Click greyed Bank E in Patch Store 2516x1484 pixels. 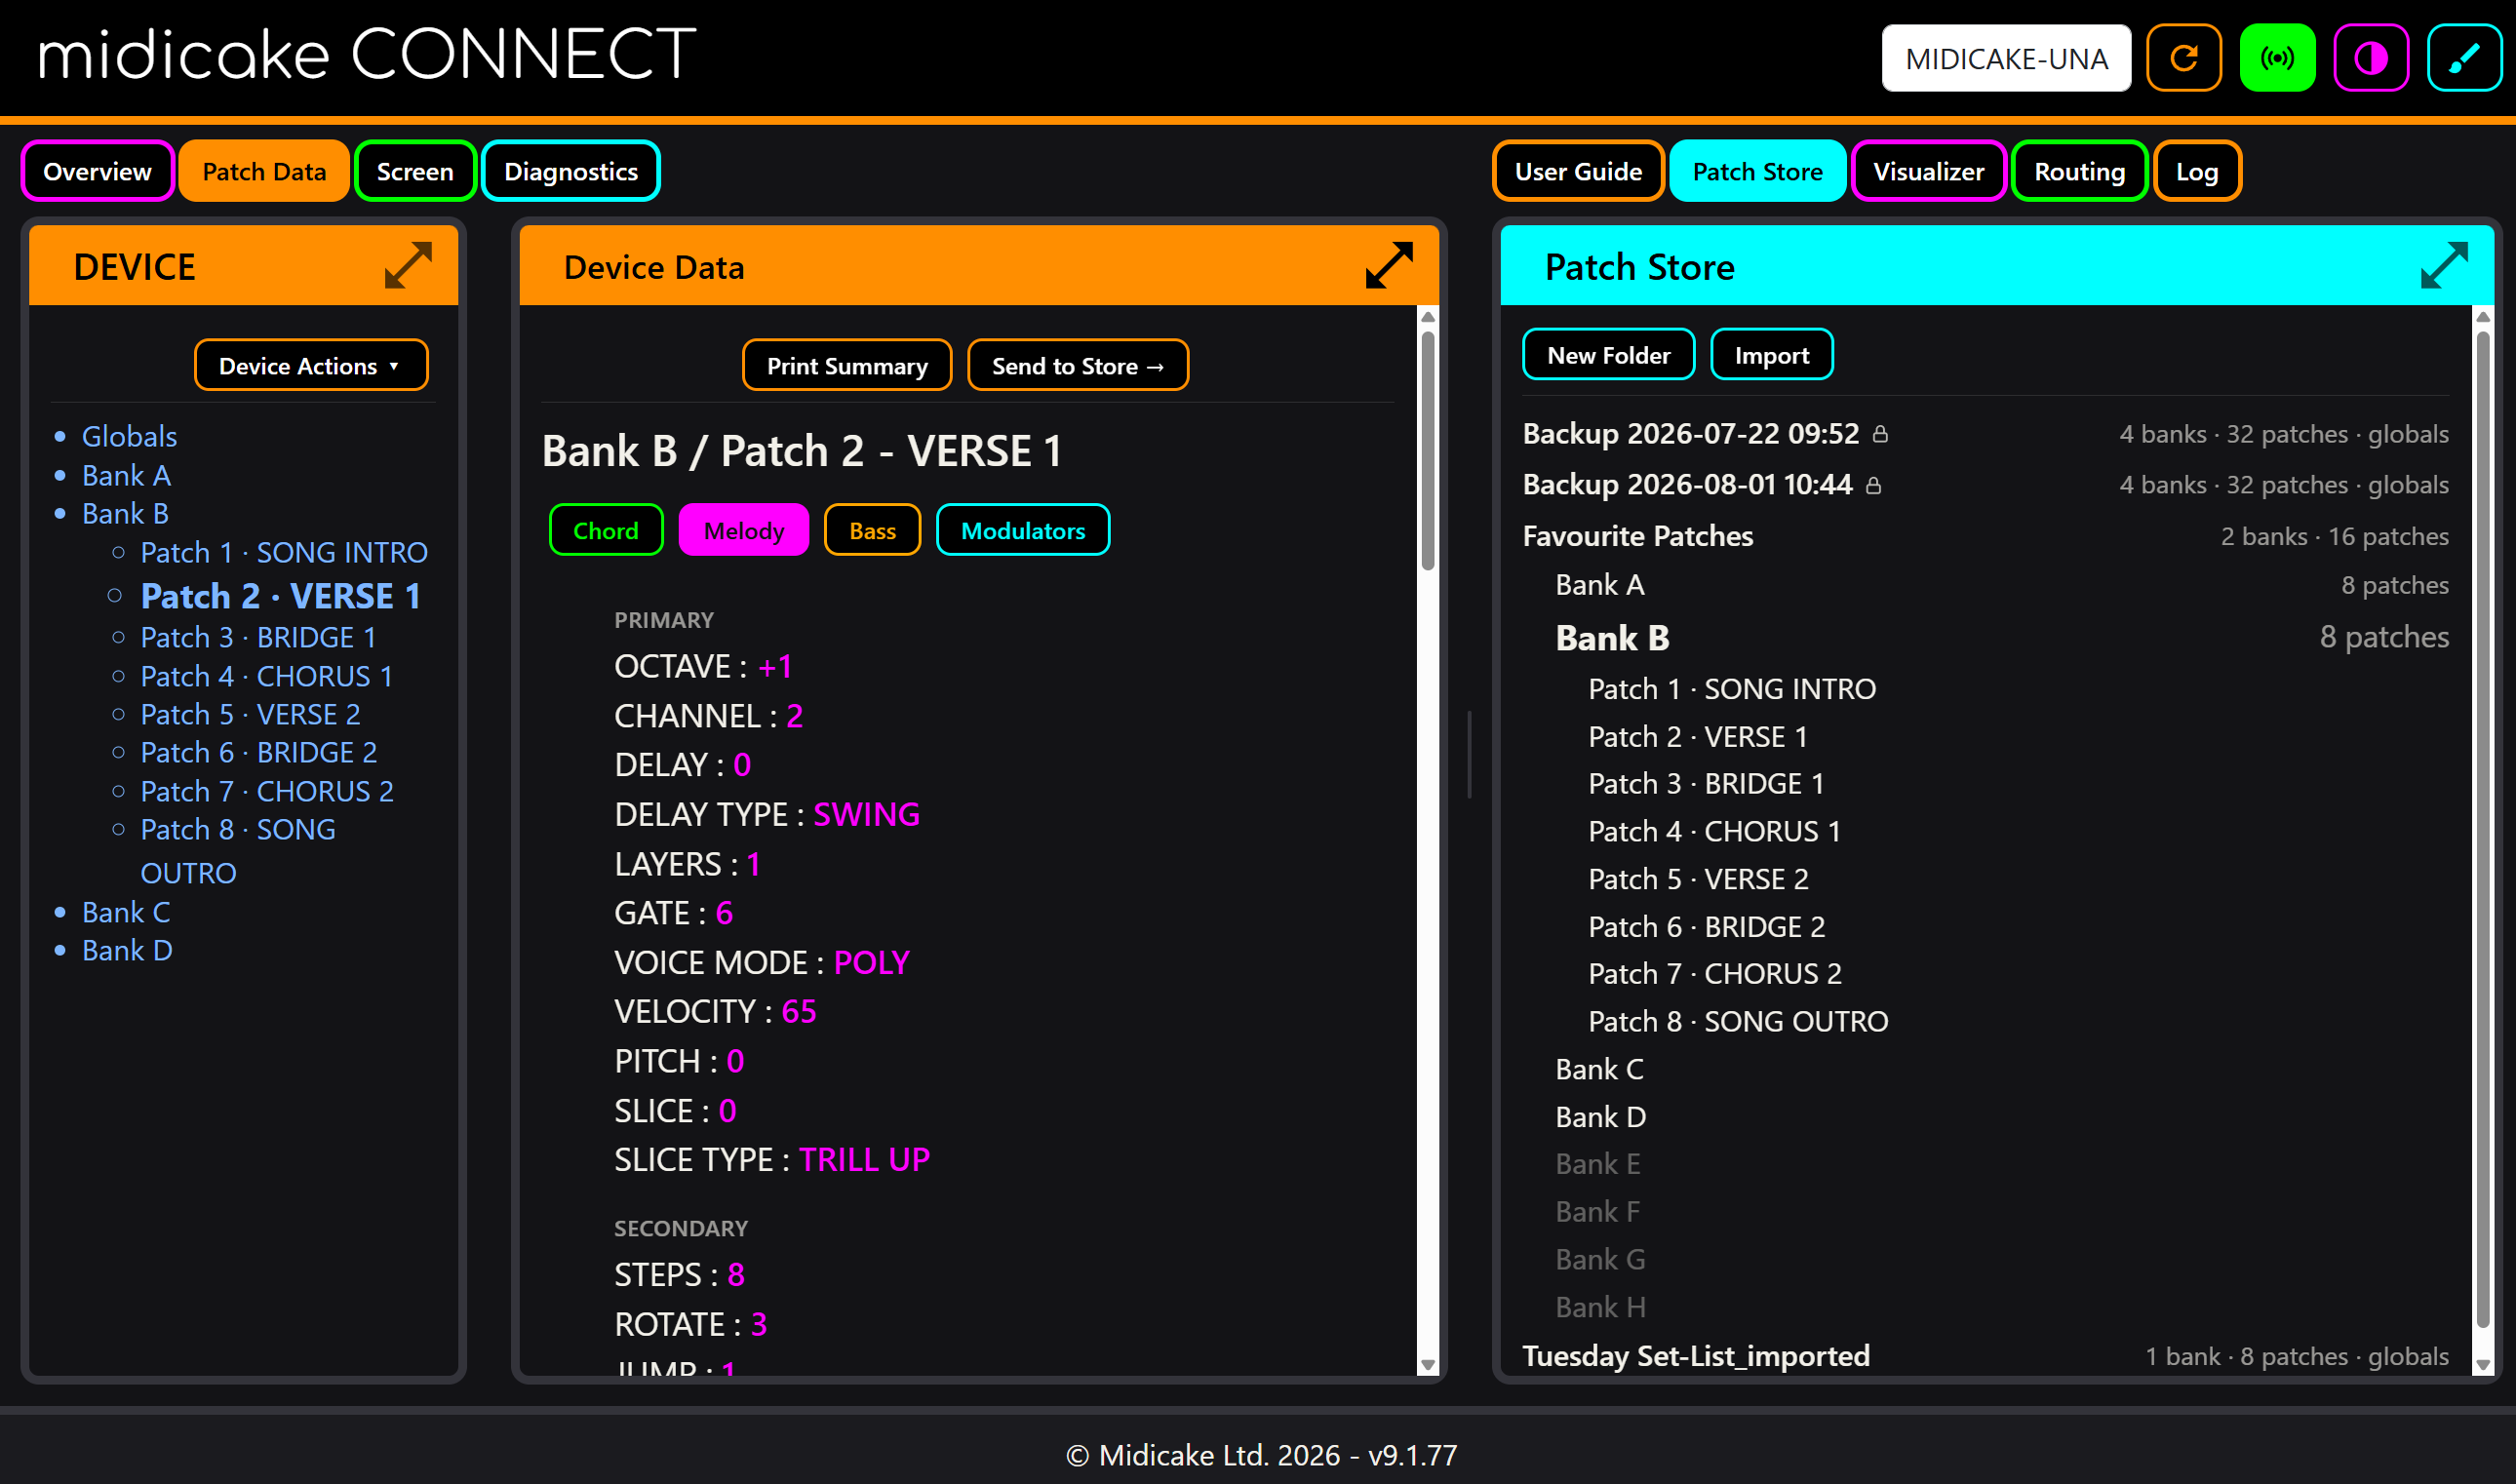1597,1164
